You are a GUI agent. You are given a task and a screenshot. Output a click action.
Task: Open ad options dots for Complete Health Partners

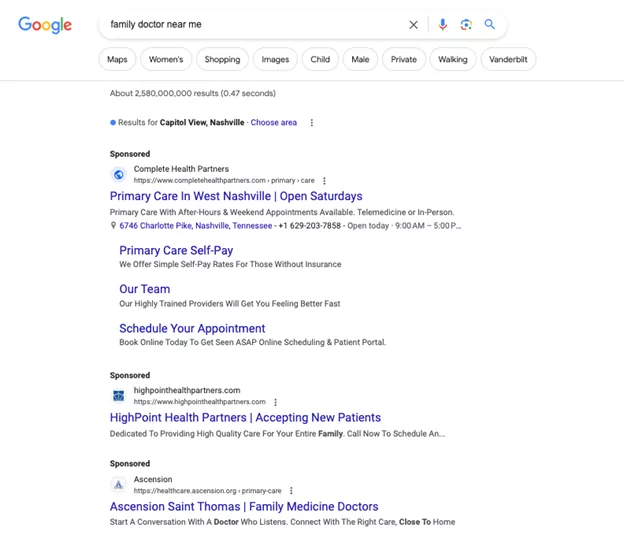click(x=324, y=181)
